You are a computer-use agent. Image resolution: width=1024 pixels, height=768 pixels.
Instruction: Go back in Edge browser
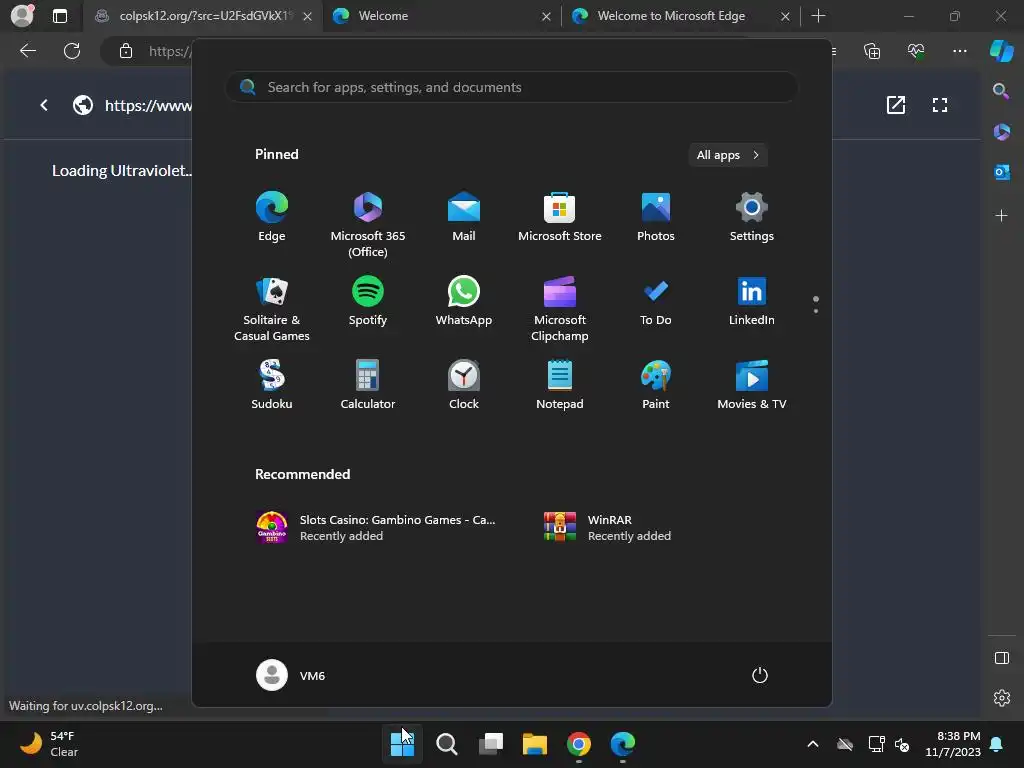click(x=28, y=51)
